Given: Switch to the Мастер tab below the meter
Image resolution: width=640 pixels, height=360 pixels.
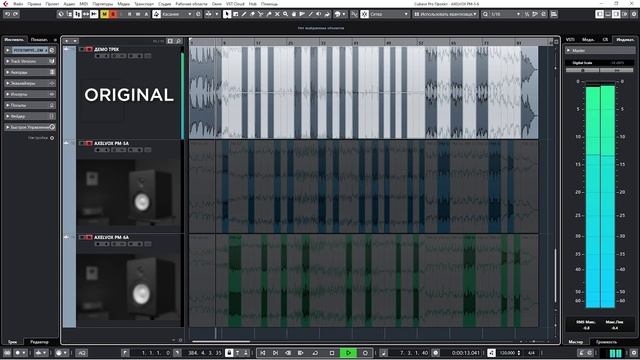Looking at the screenshot, I should 576,342.
